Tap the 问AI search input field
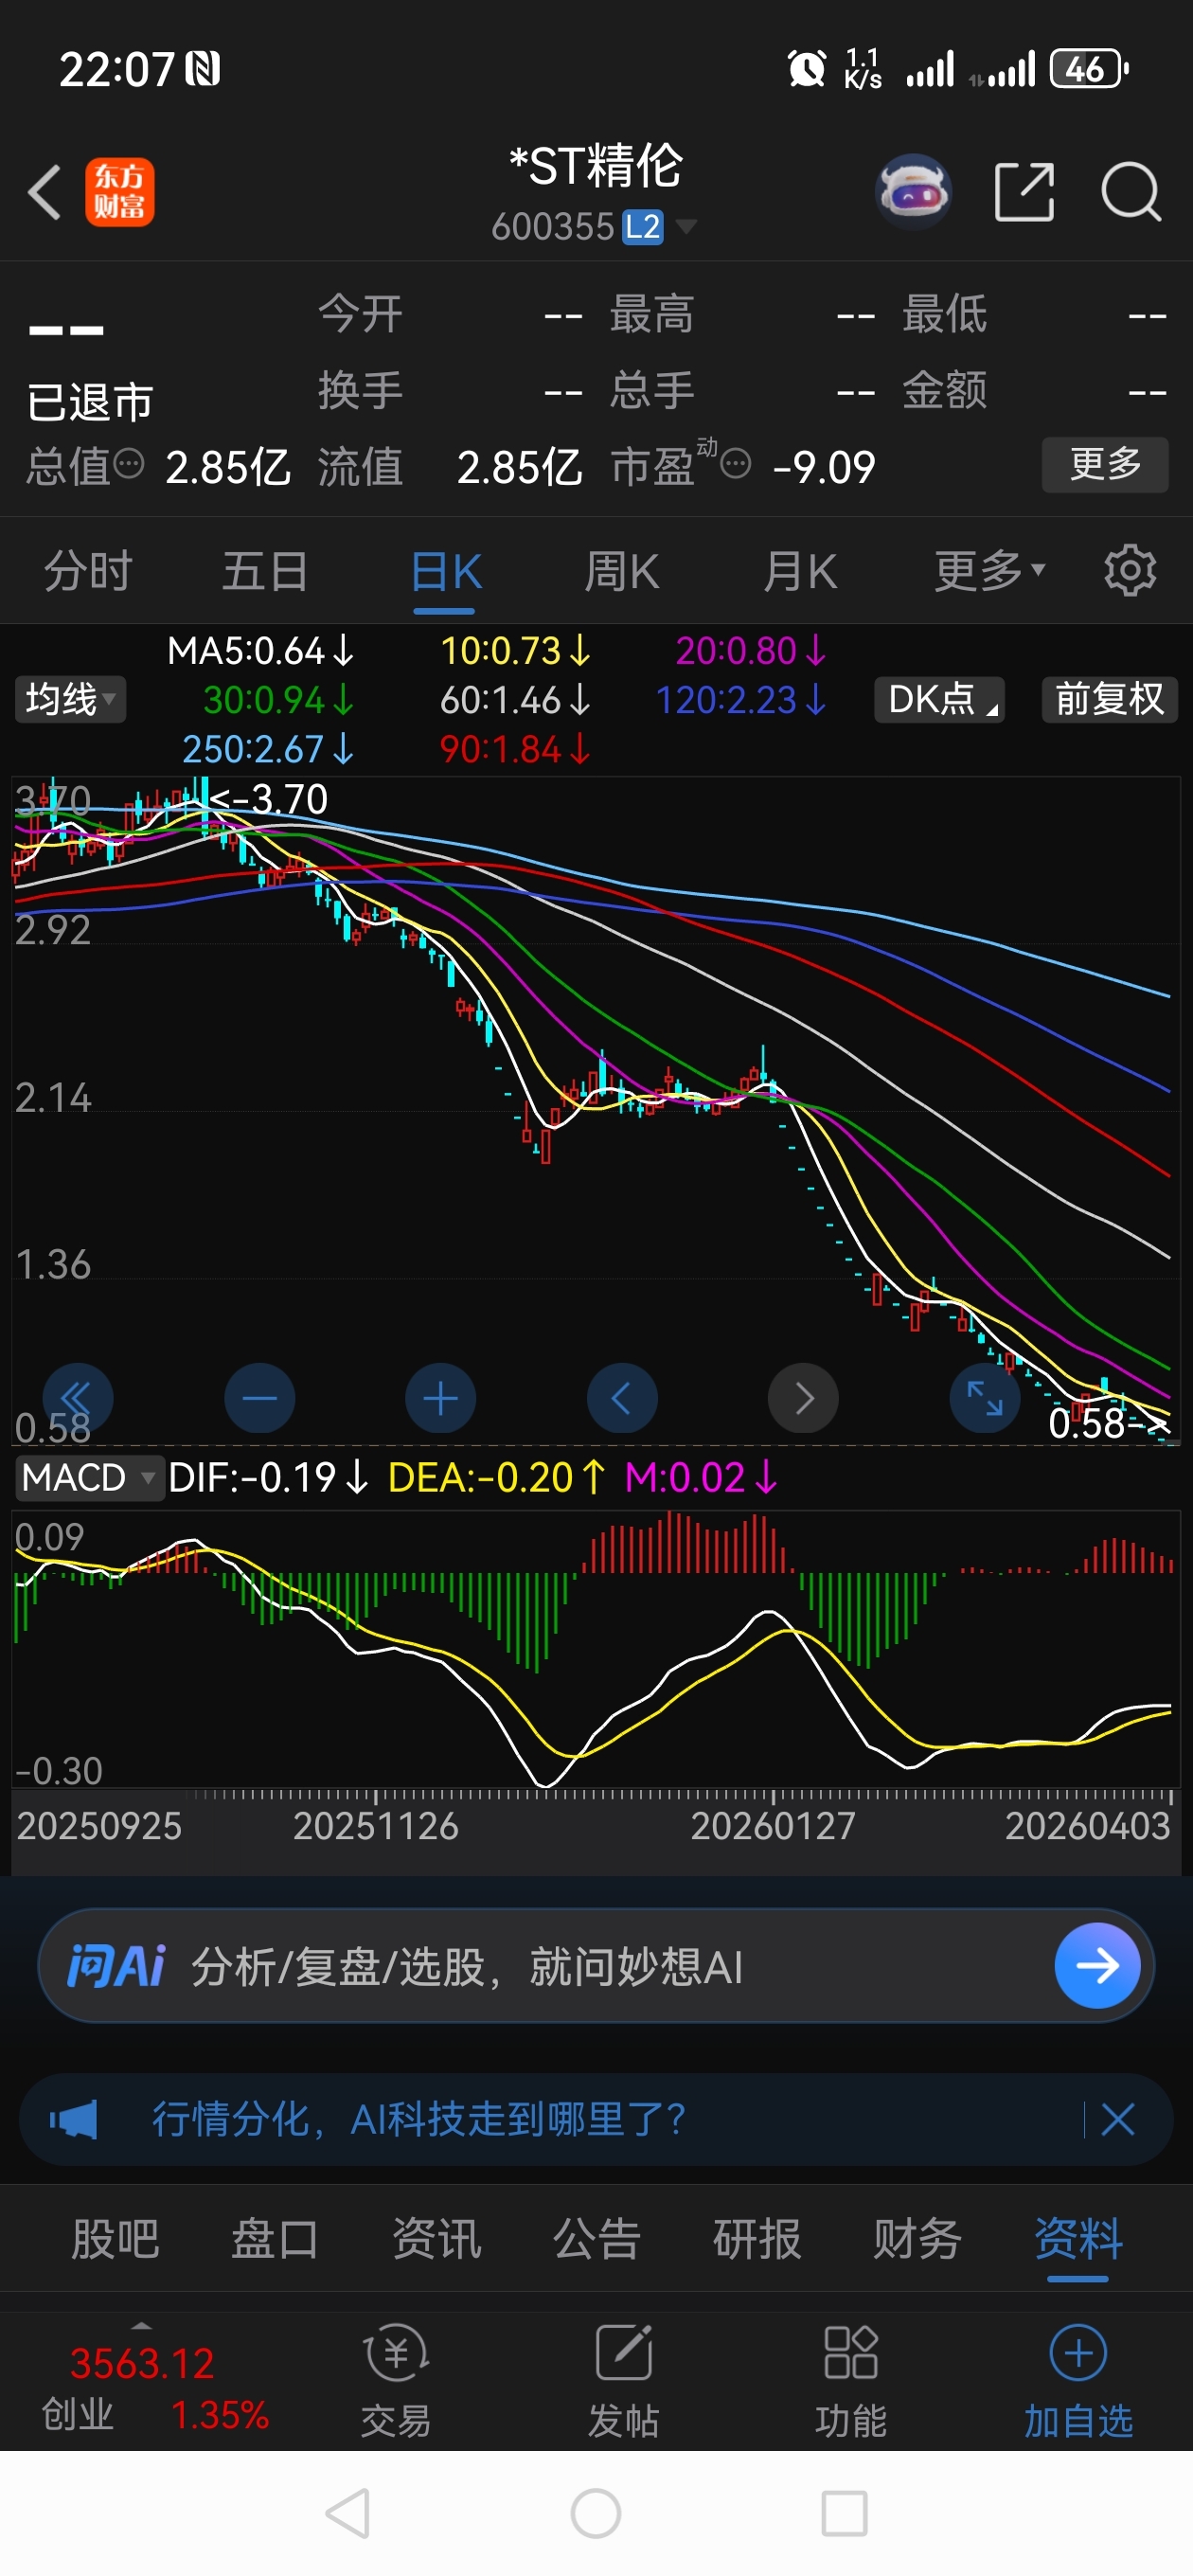This screenshot has width=1193, height=2576. pyautogui.click(x=596, y=1966)
